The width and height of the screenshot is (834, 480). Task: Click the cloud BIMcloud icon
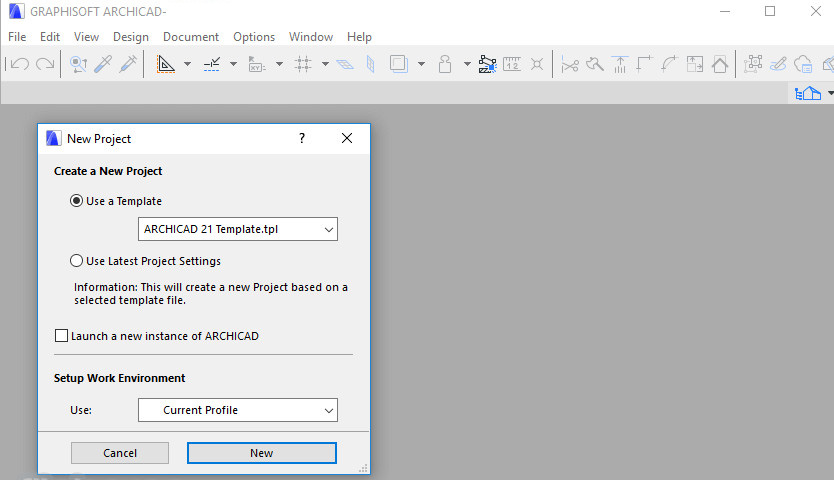(803, 64)
